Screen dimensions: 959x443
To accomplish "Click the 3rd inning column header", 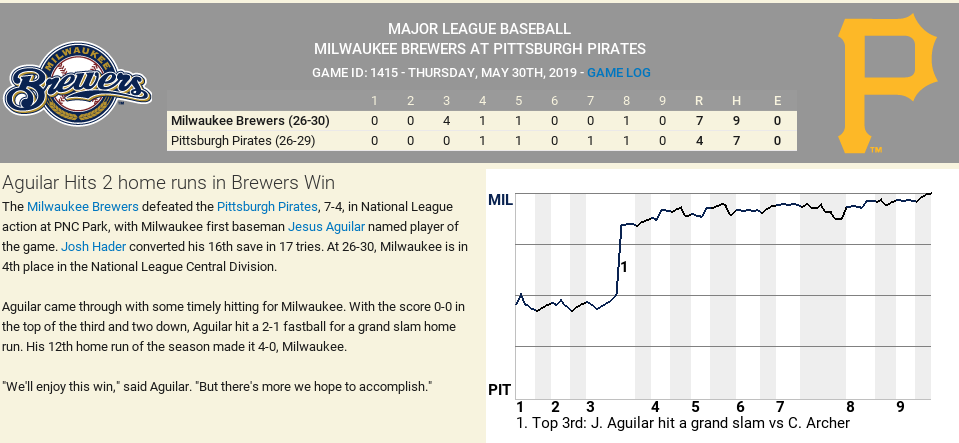I will (x=446, y=100).
